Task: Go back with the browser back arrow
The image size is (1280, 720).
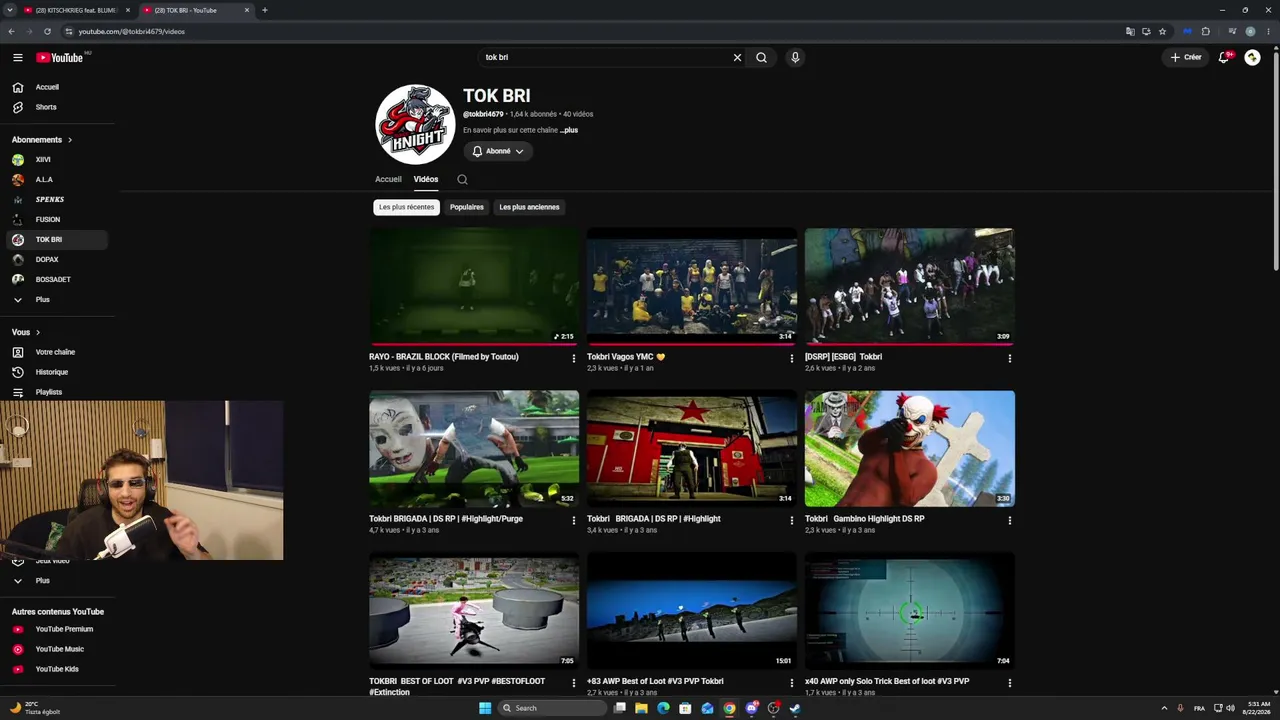Action: (12, 31)
